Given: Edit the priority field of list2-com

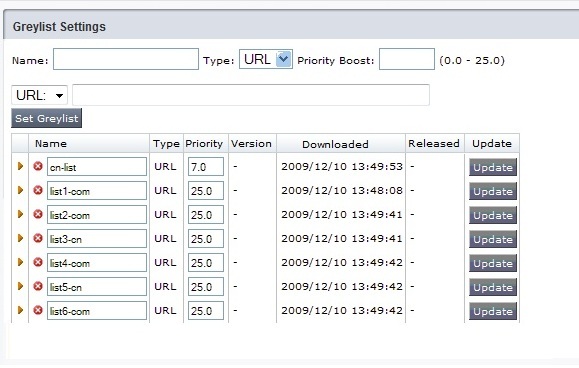Looking at the screenshot, I should coord(206,215).
